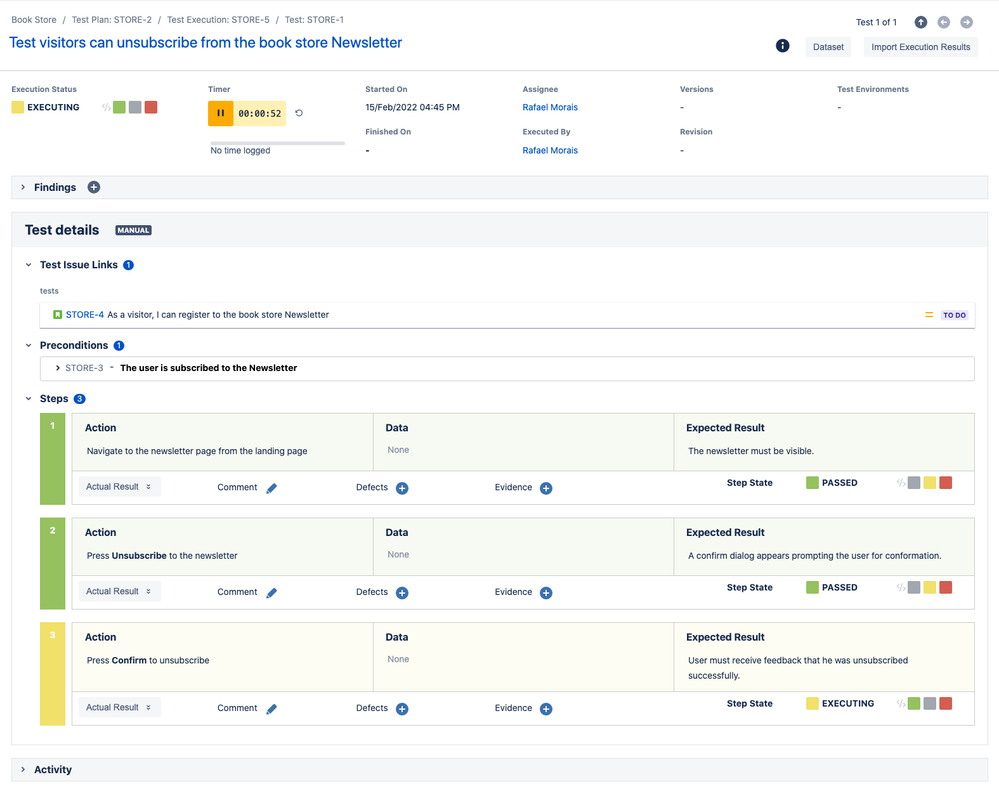Viewport: 999px width, 796px height.
Task: Click the Started On date 15/Feb/2022 04:45 PM
Action: (412, 107)
